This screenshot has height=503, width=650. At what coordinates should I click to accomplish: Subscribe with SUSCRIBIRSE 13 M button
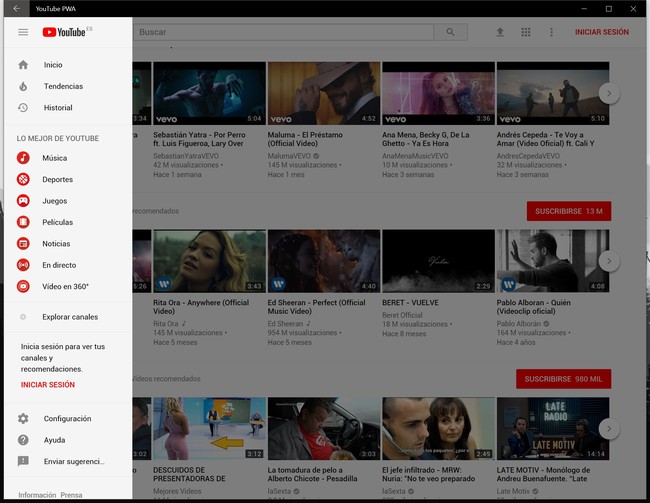pyautogui.click(x=569, y=211)
